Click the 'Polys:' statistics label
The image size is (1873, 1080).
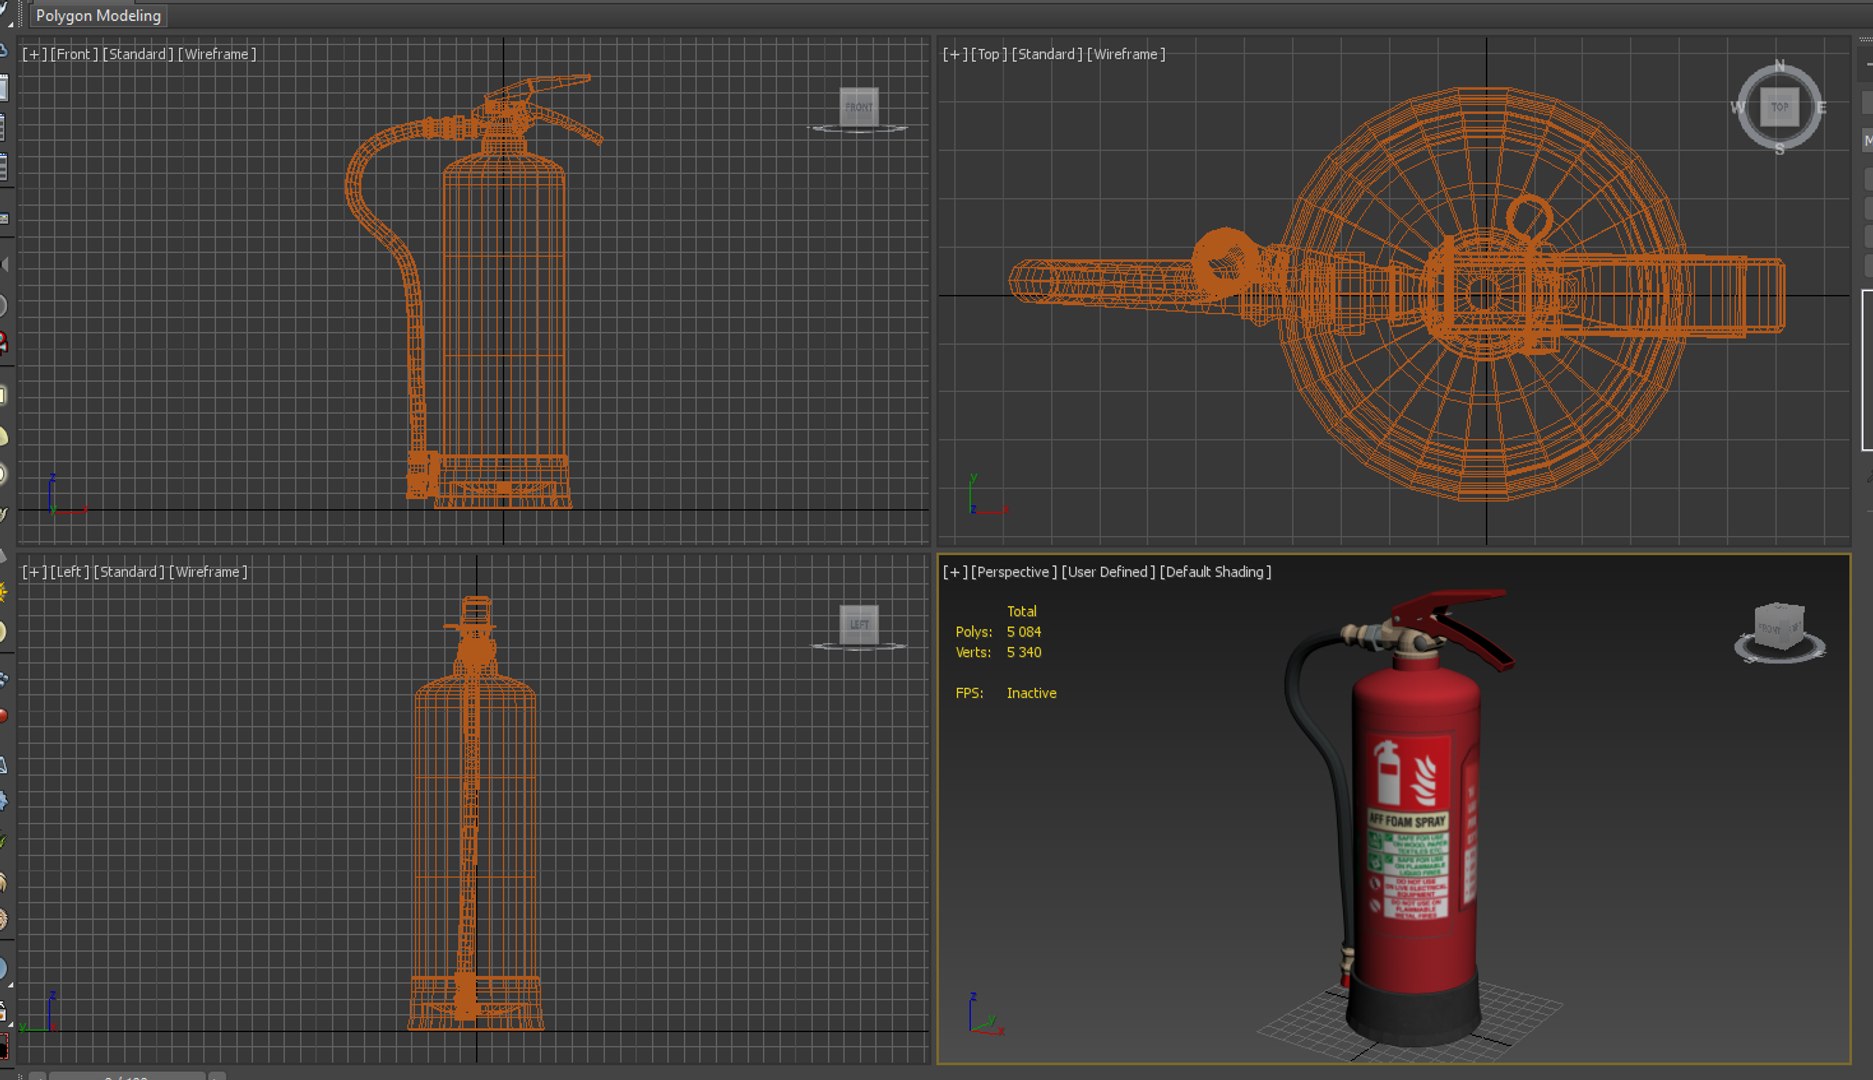tap(973, 632)
